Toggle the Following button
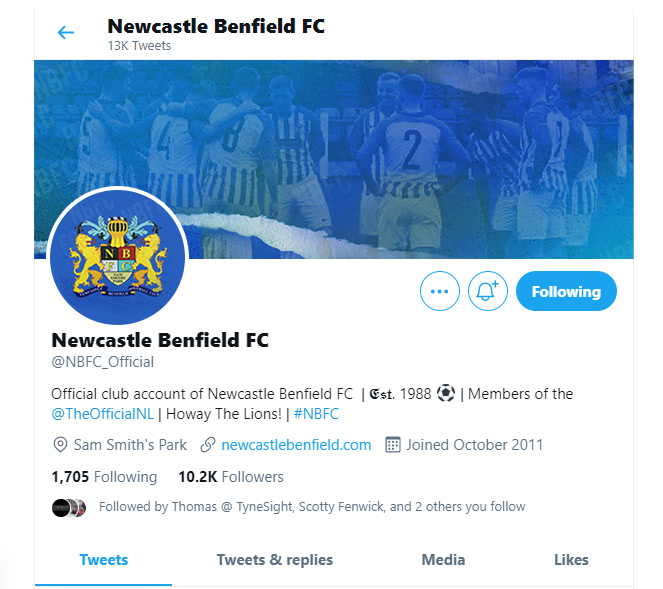 (x=566, y=291)
